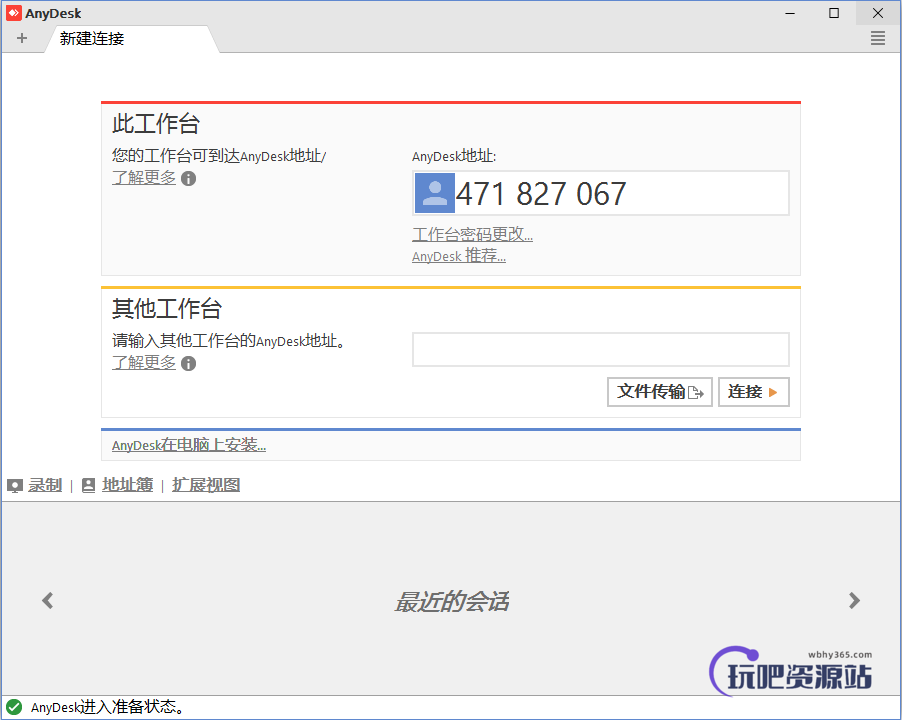Click the 最近的会话 label
This screenshot has height=720, width=902.
(x=452, y=602)
